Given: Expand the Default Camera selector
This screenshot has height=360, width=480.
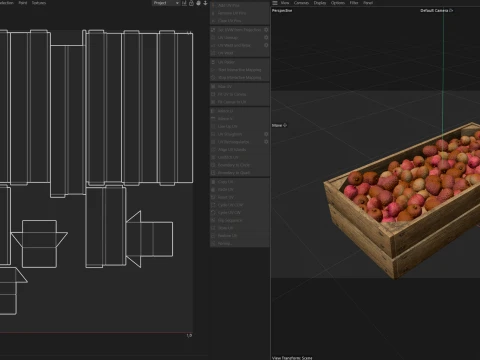Looking at the screenshot, I should 436,10.
